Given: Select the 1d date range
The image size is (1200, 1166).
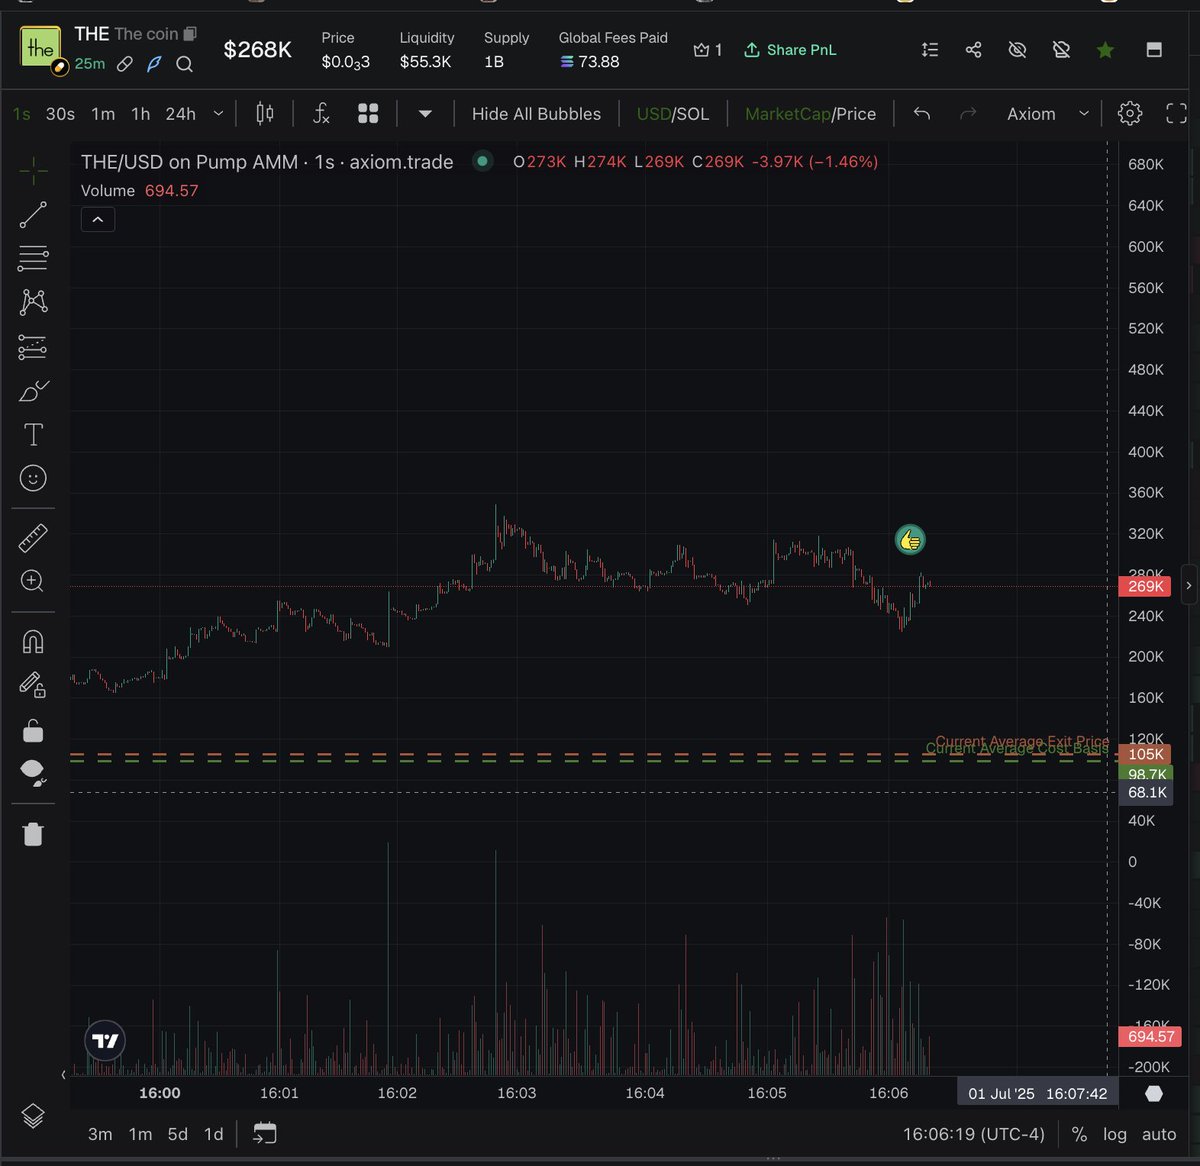Looking at the screenshot, I should (214, 1134).
